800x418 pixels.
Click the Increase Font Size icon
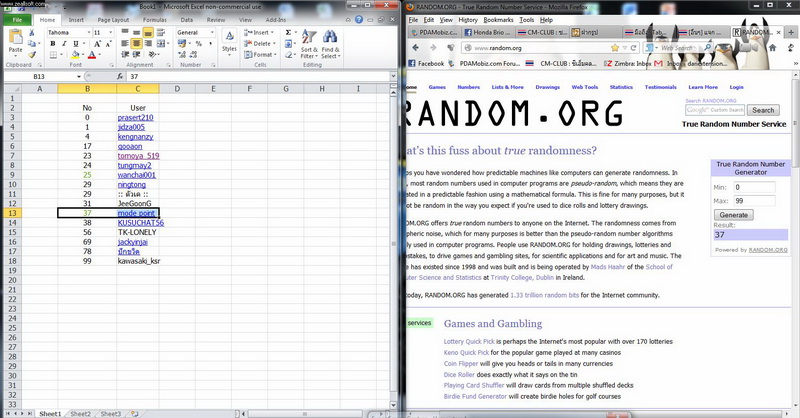97,44
